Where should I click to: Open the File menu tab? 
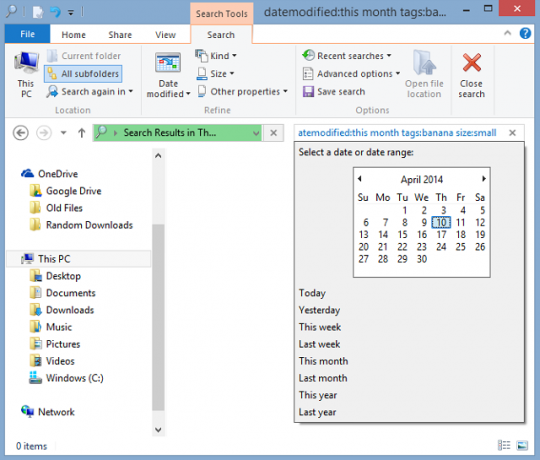click(28, 34)
